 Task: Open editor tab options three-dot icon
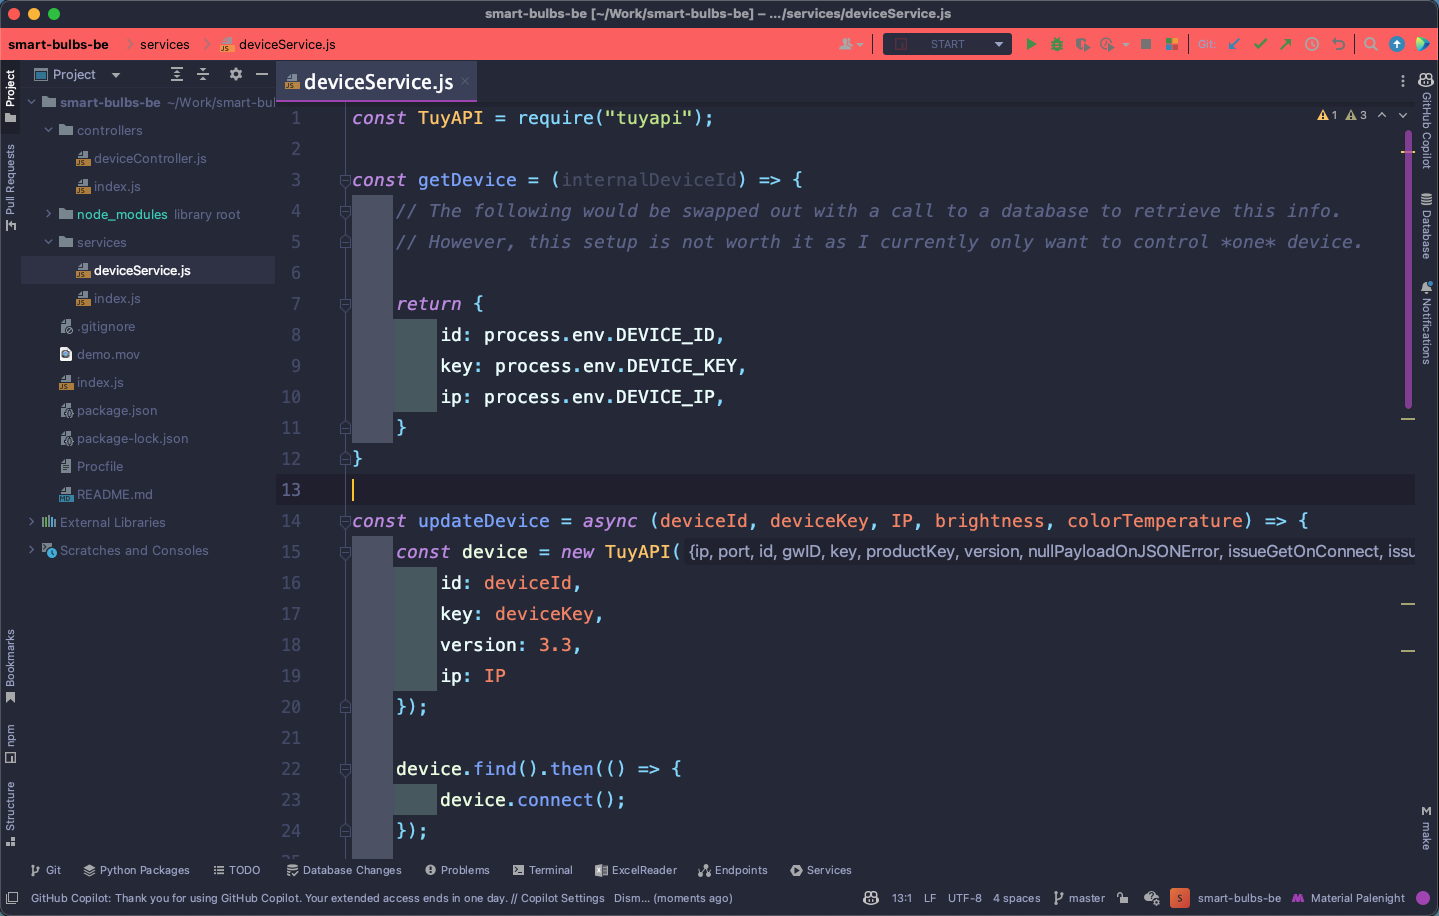pyautogui.click(x=1403, y=81)
